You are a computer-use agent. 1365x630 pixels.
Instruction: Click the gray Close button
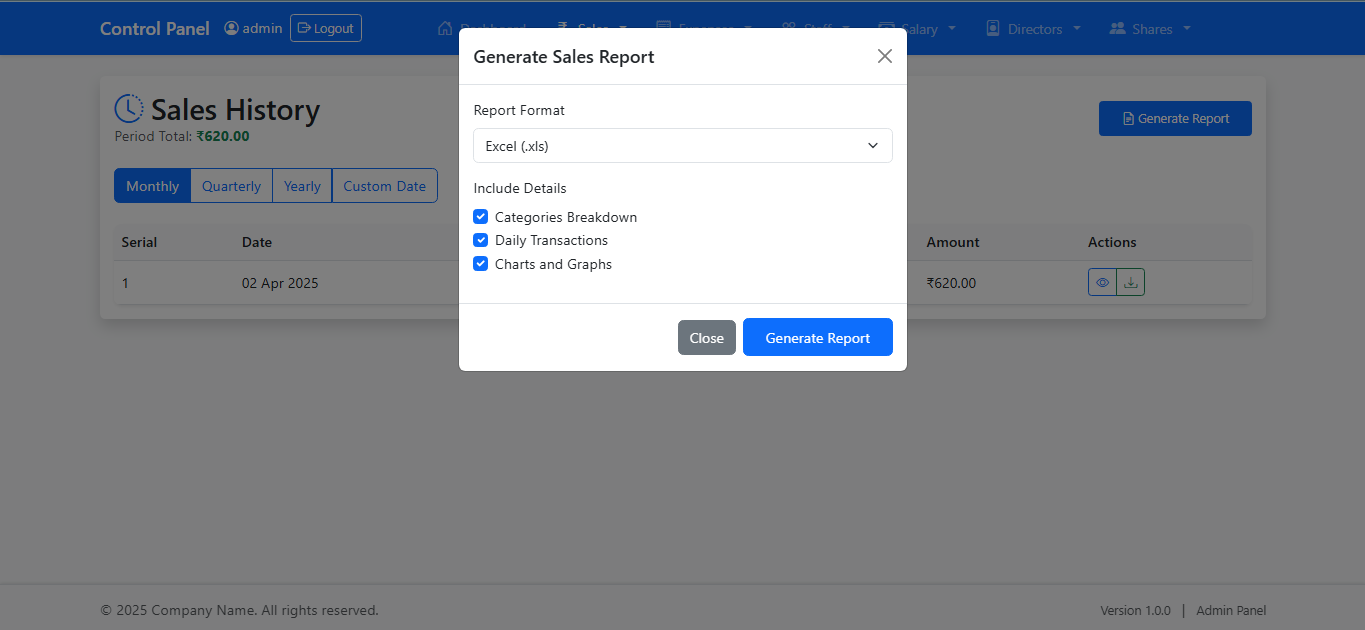(706, 338)
